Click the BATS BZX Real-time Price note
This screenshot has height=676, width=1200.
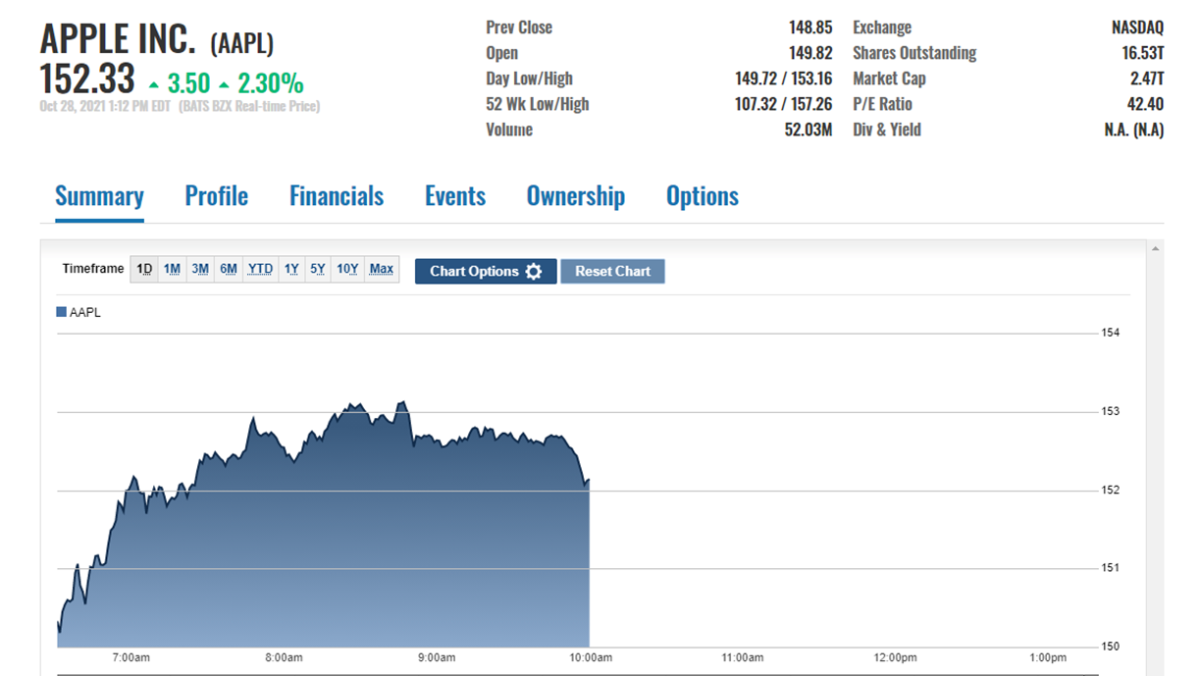pos(249,107)
